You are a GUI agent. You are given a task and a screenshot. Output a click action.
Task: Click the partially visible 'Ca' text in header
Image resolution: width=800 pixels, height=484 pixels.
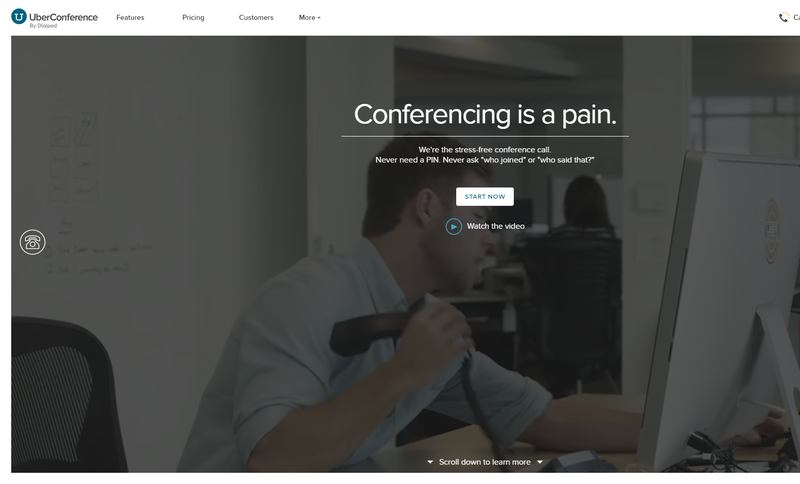click(x=796, y=17)
